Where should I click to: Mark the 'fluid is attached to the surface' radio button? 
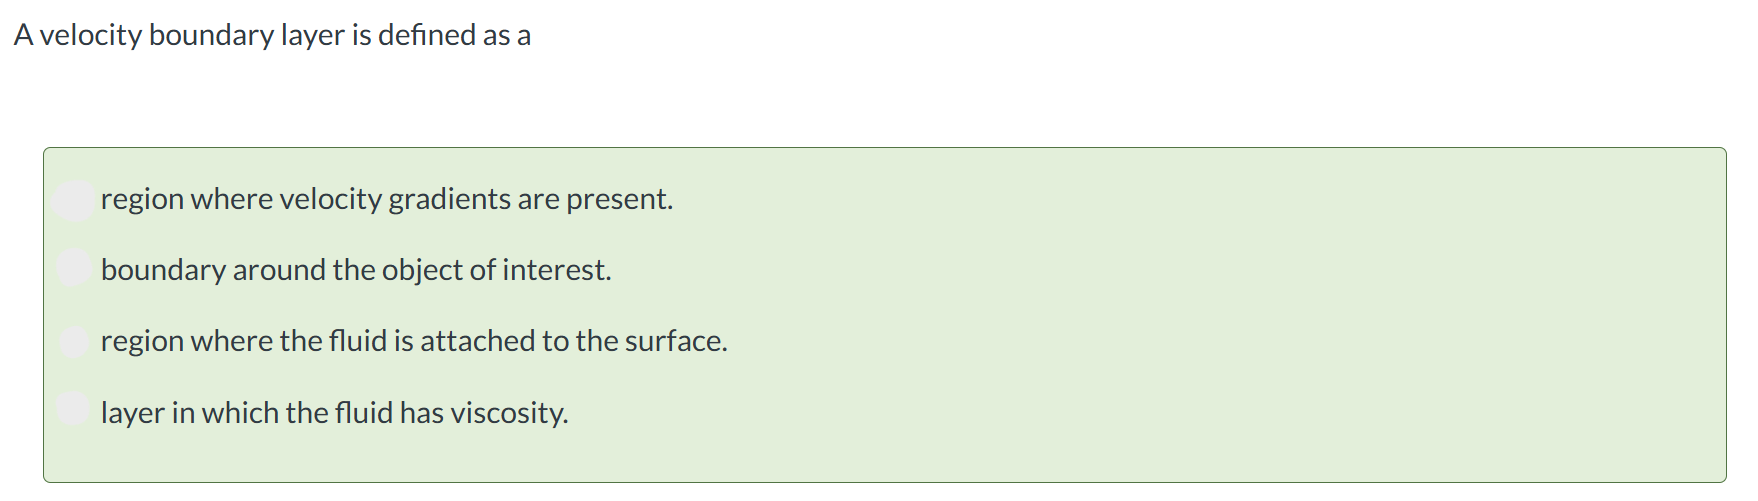(x=74, y=341)
